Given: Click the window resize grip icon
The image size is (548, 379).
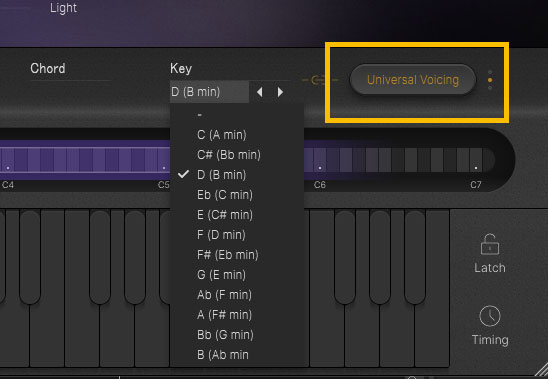Looking at the screenshot, I should pos(541,371).
